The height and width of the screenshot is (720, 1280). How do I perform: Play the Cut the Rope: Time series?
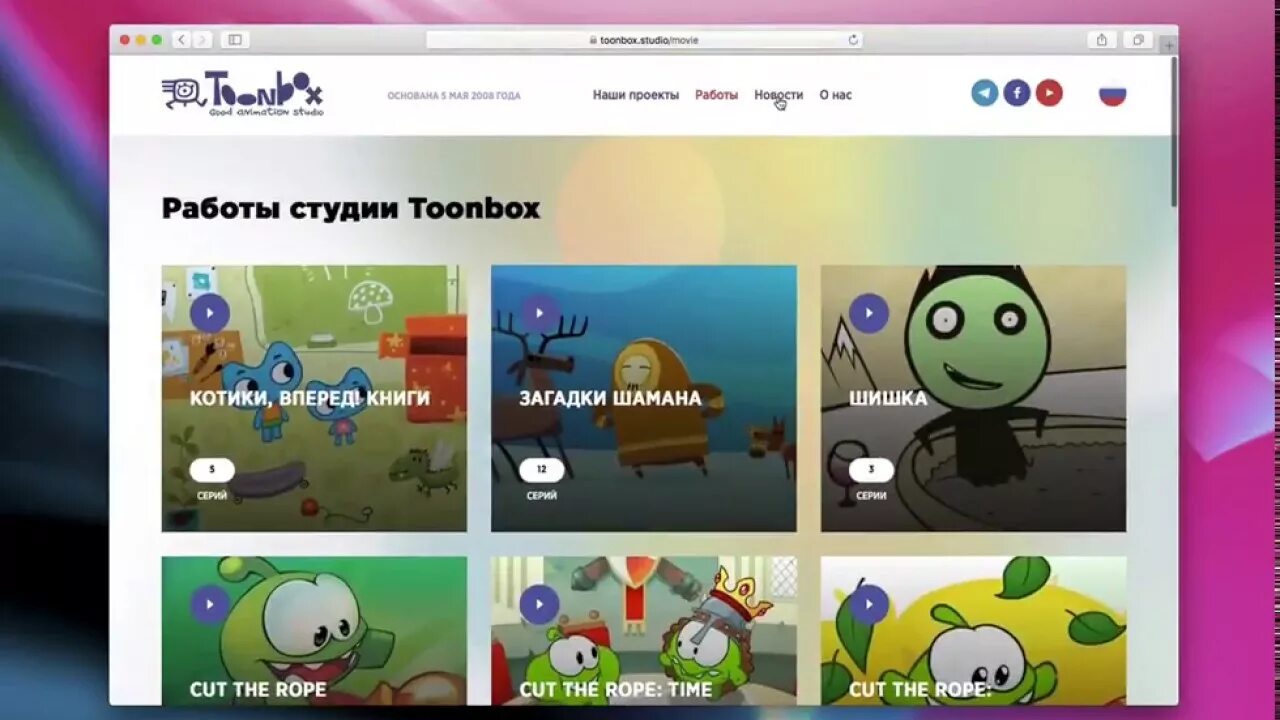[540, 604]
